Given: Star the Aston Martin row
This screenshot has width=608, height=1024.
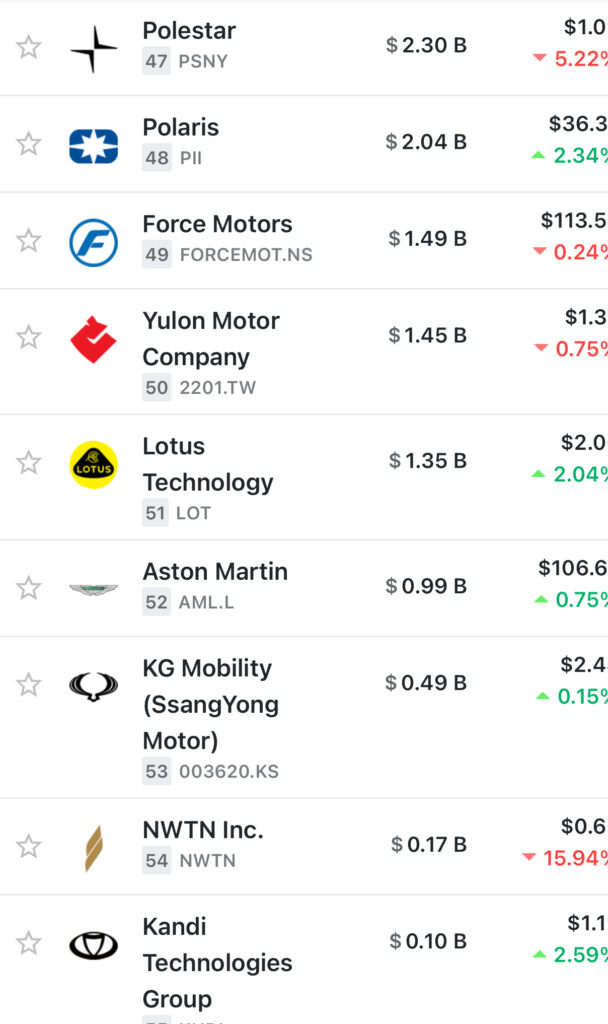Looking at the screenshot, I should pos(29,588).
